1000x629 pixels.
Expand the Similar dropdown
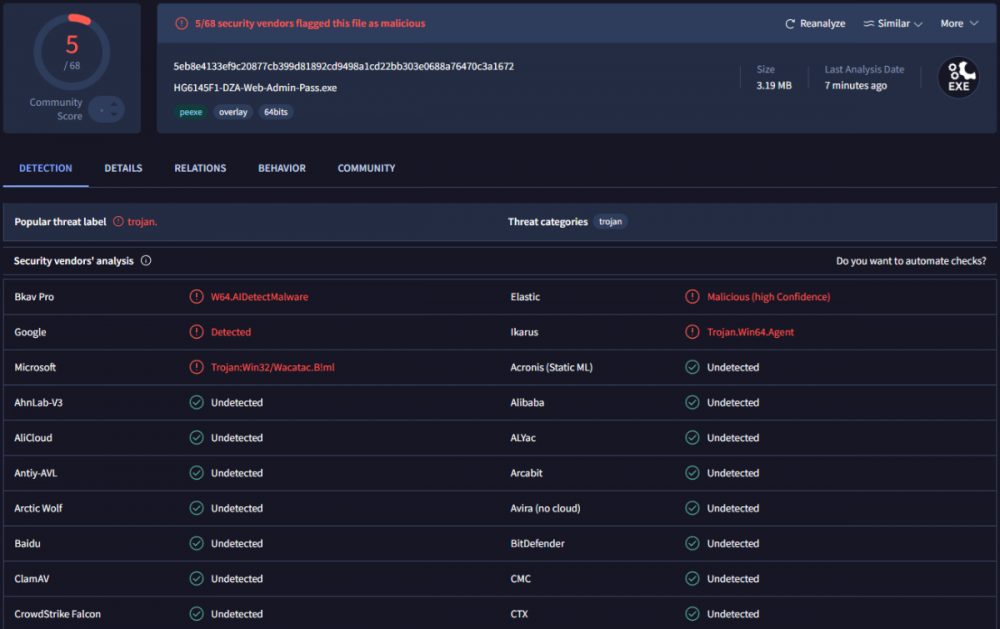(893, 23)
